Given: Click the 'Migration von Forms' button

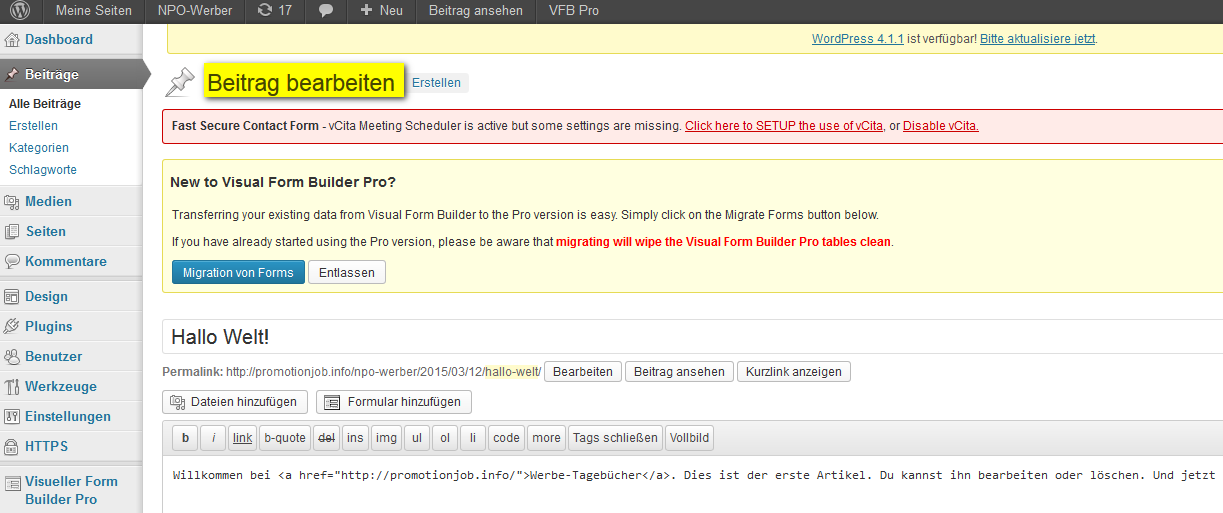Looking at the screenshot, I should pos(238,273).
